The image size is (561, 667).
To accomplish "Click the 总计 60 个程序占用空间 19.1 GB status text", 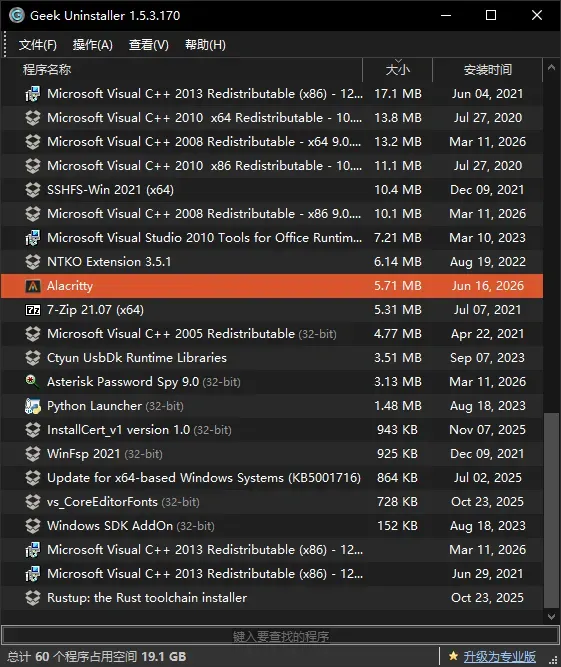I will click(x=97, y=656).
